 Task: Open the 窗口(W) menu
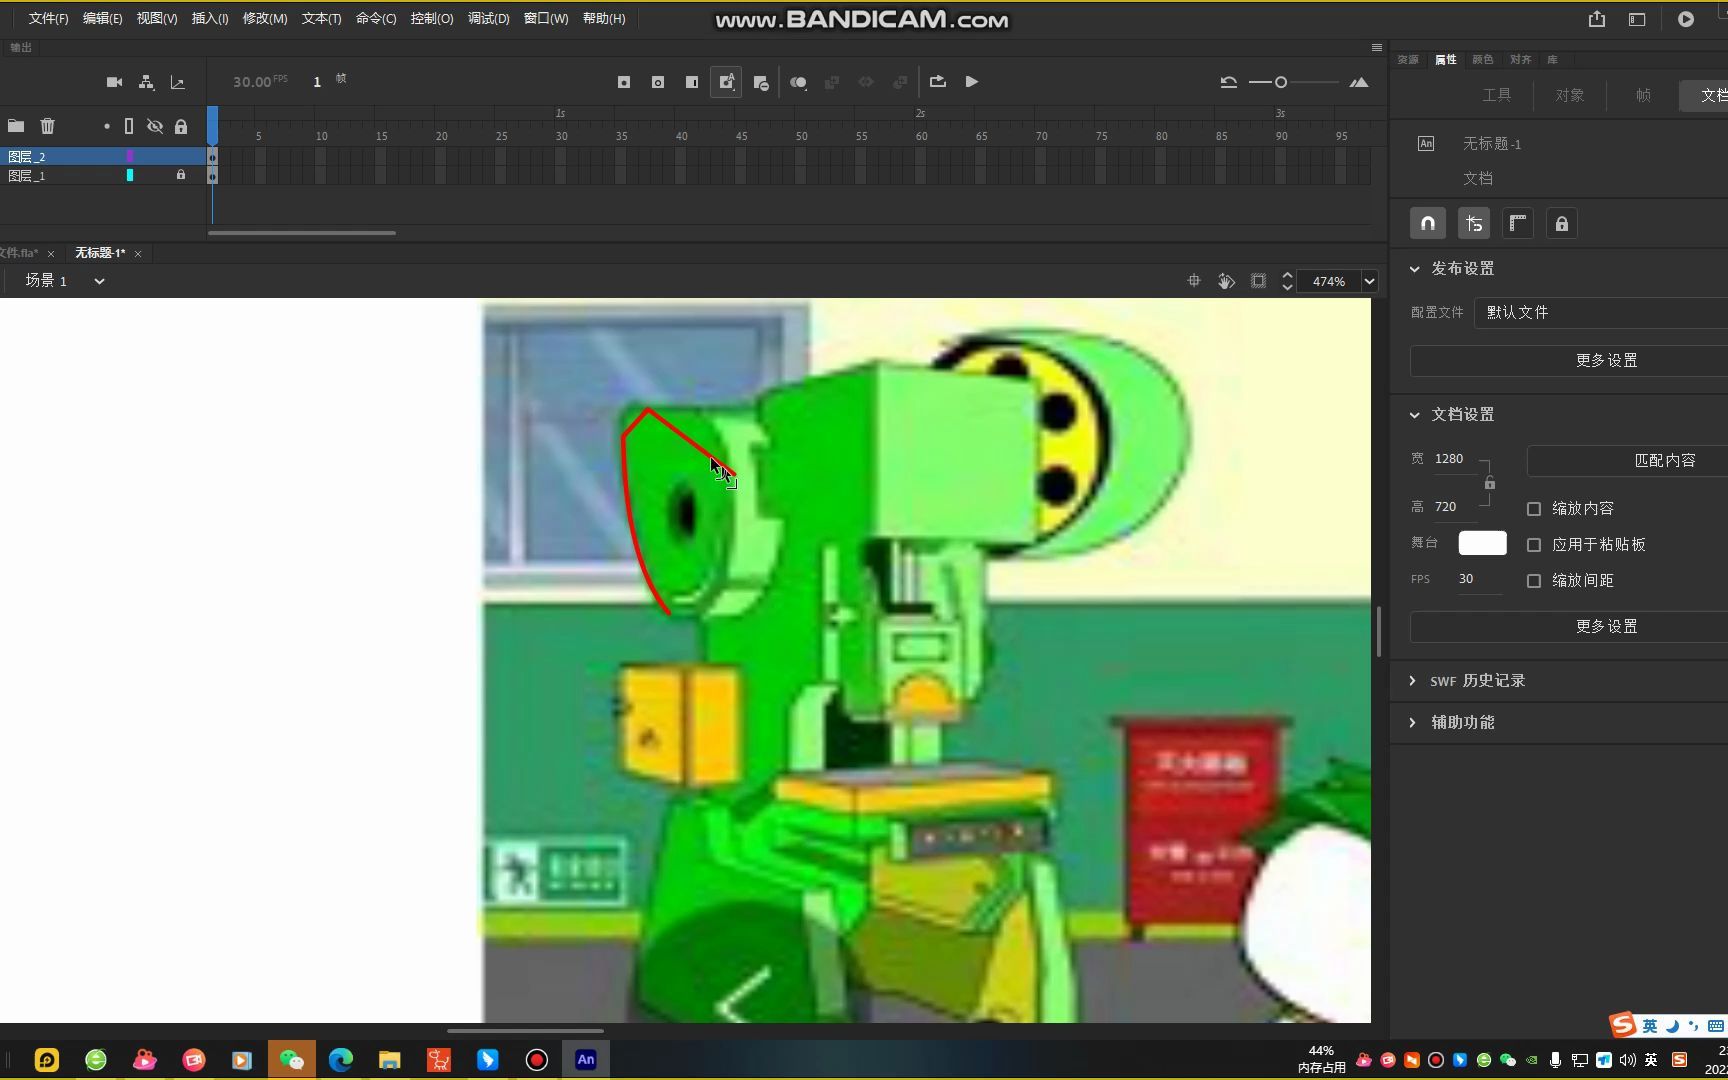(x=546, y=19)
